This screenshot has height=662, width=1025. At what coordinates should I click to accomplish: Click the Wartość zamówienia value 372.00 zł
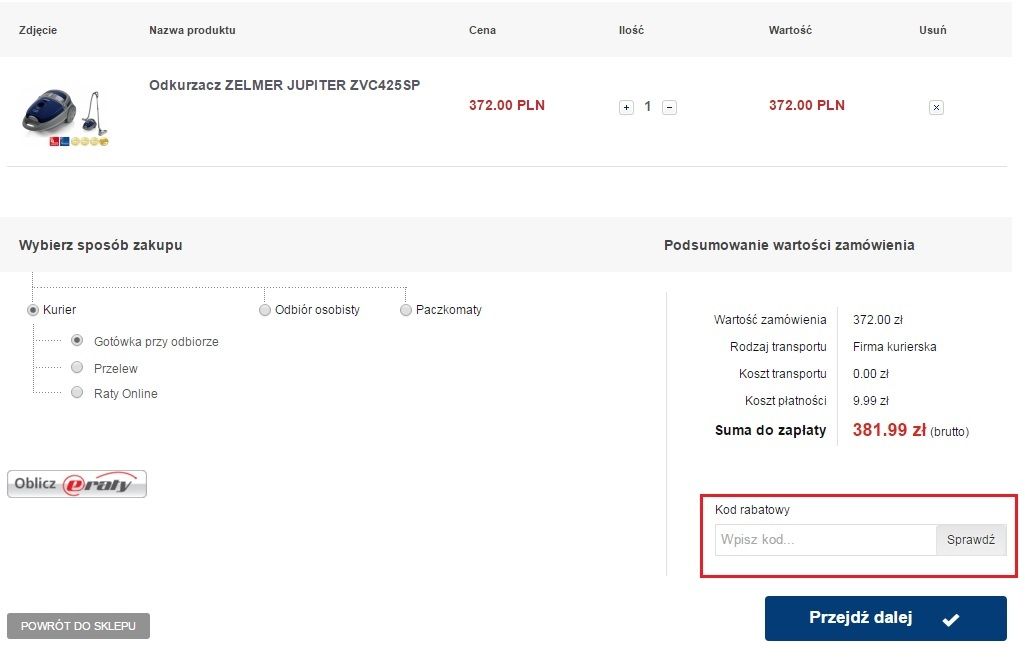(x=877, y=320)
